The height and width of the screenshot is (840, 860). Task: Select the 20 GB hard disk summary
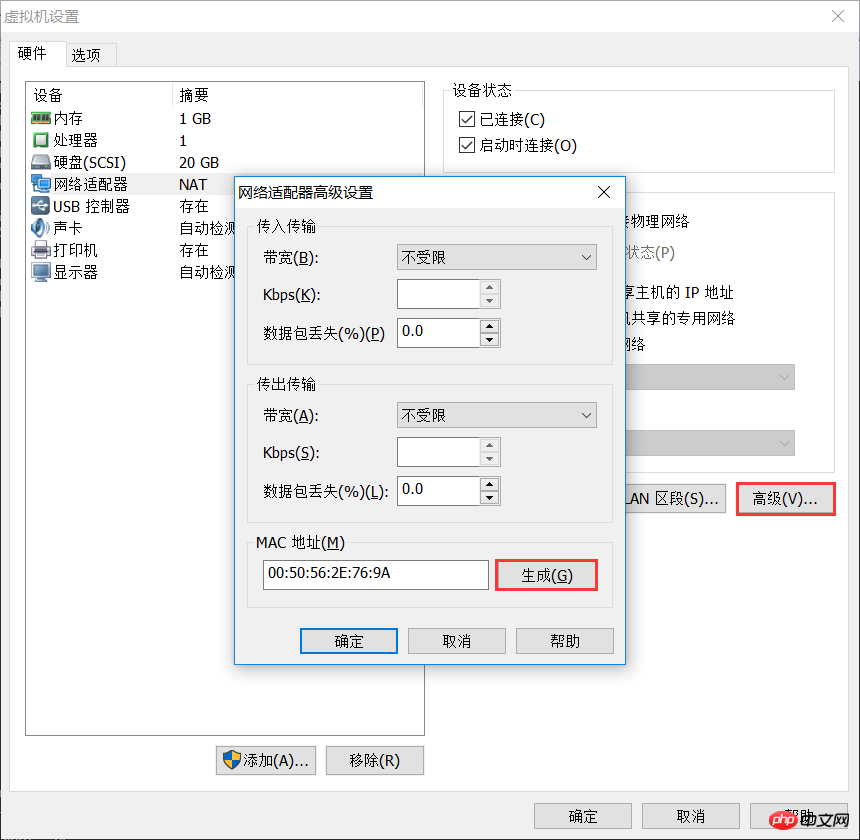199,162
